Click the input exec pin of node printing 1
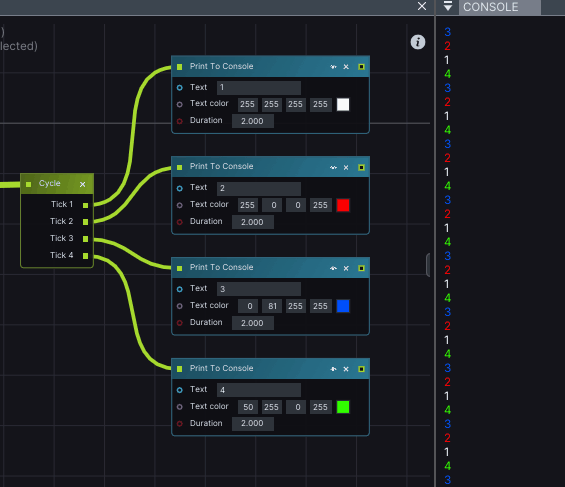565x487 pixels. pos(179,67)
